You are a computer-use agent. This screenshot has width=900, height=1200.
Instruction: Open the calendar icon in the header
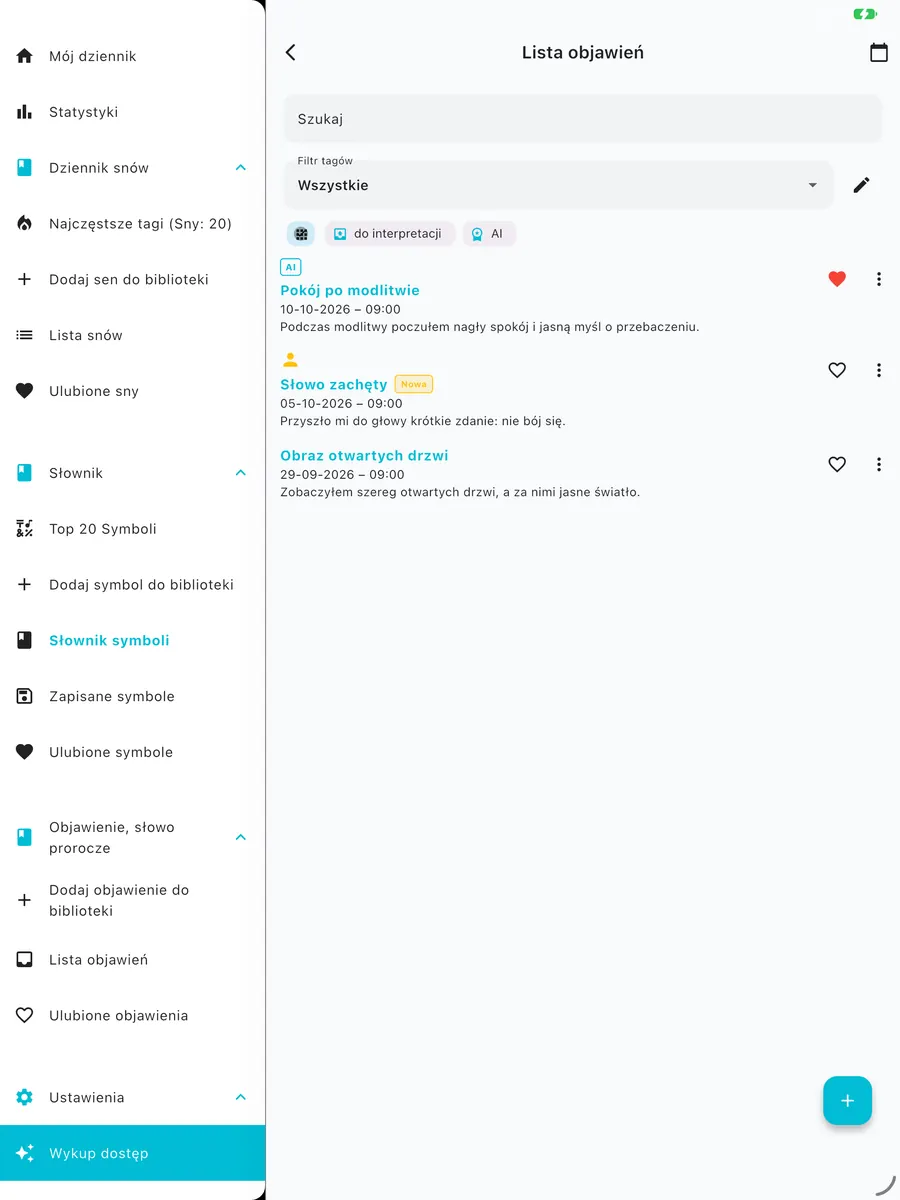point(879,53)
